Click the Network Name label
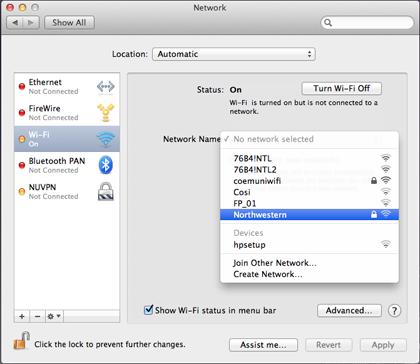The height and width of the screenshot is (364, 420). [x=191, y=139]
